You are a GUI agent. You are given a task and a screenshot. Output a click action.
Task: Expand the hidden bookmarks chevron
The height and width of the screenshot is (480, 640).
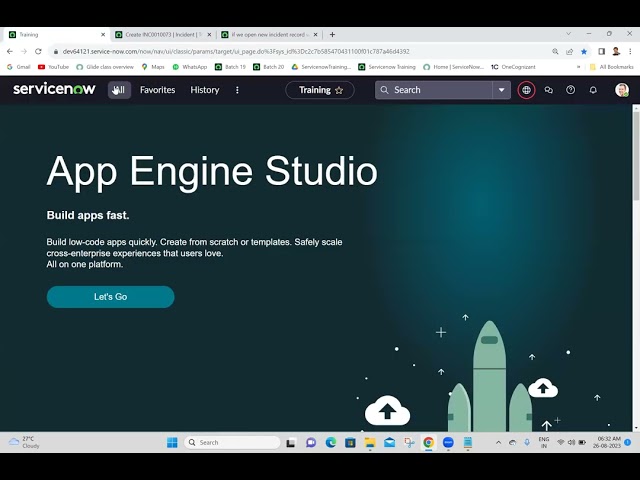[578, 67]
